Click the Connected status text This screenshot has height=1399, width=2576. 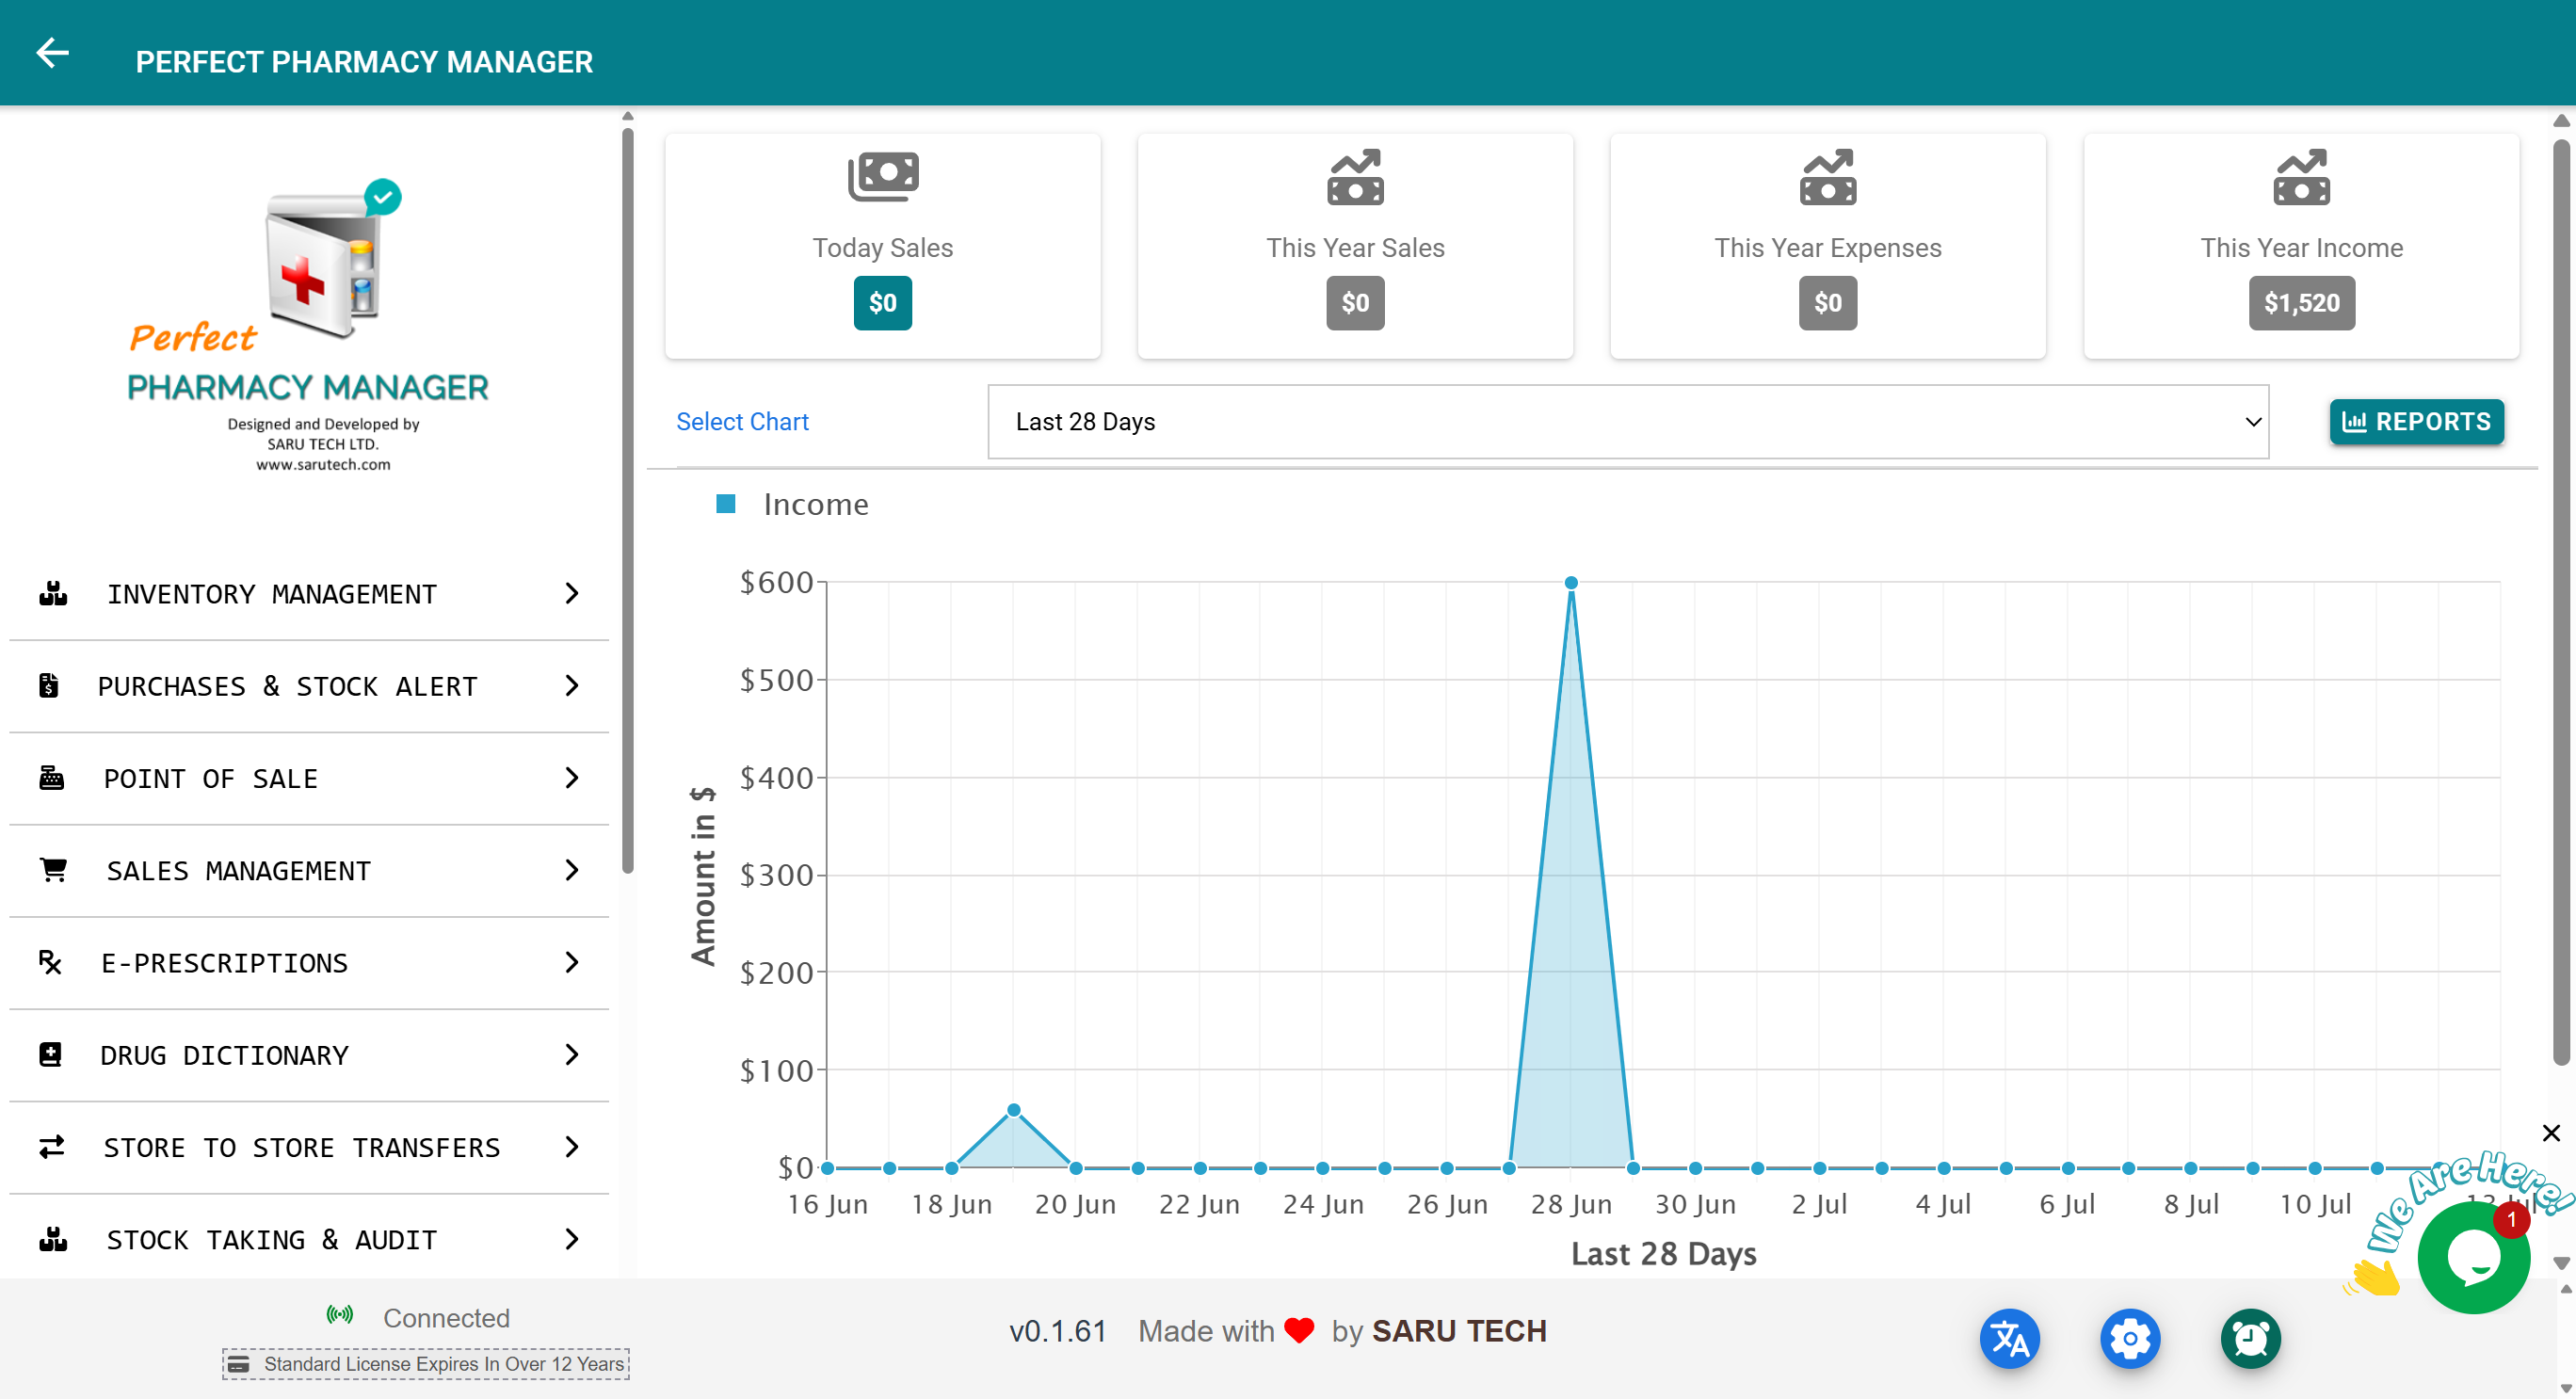(x=447, y=1318)
